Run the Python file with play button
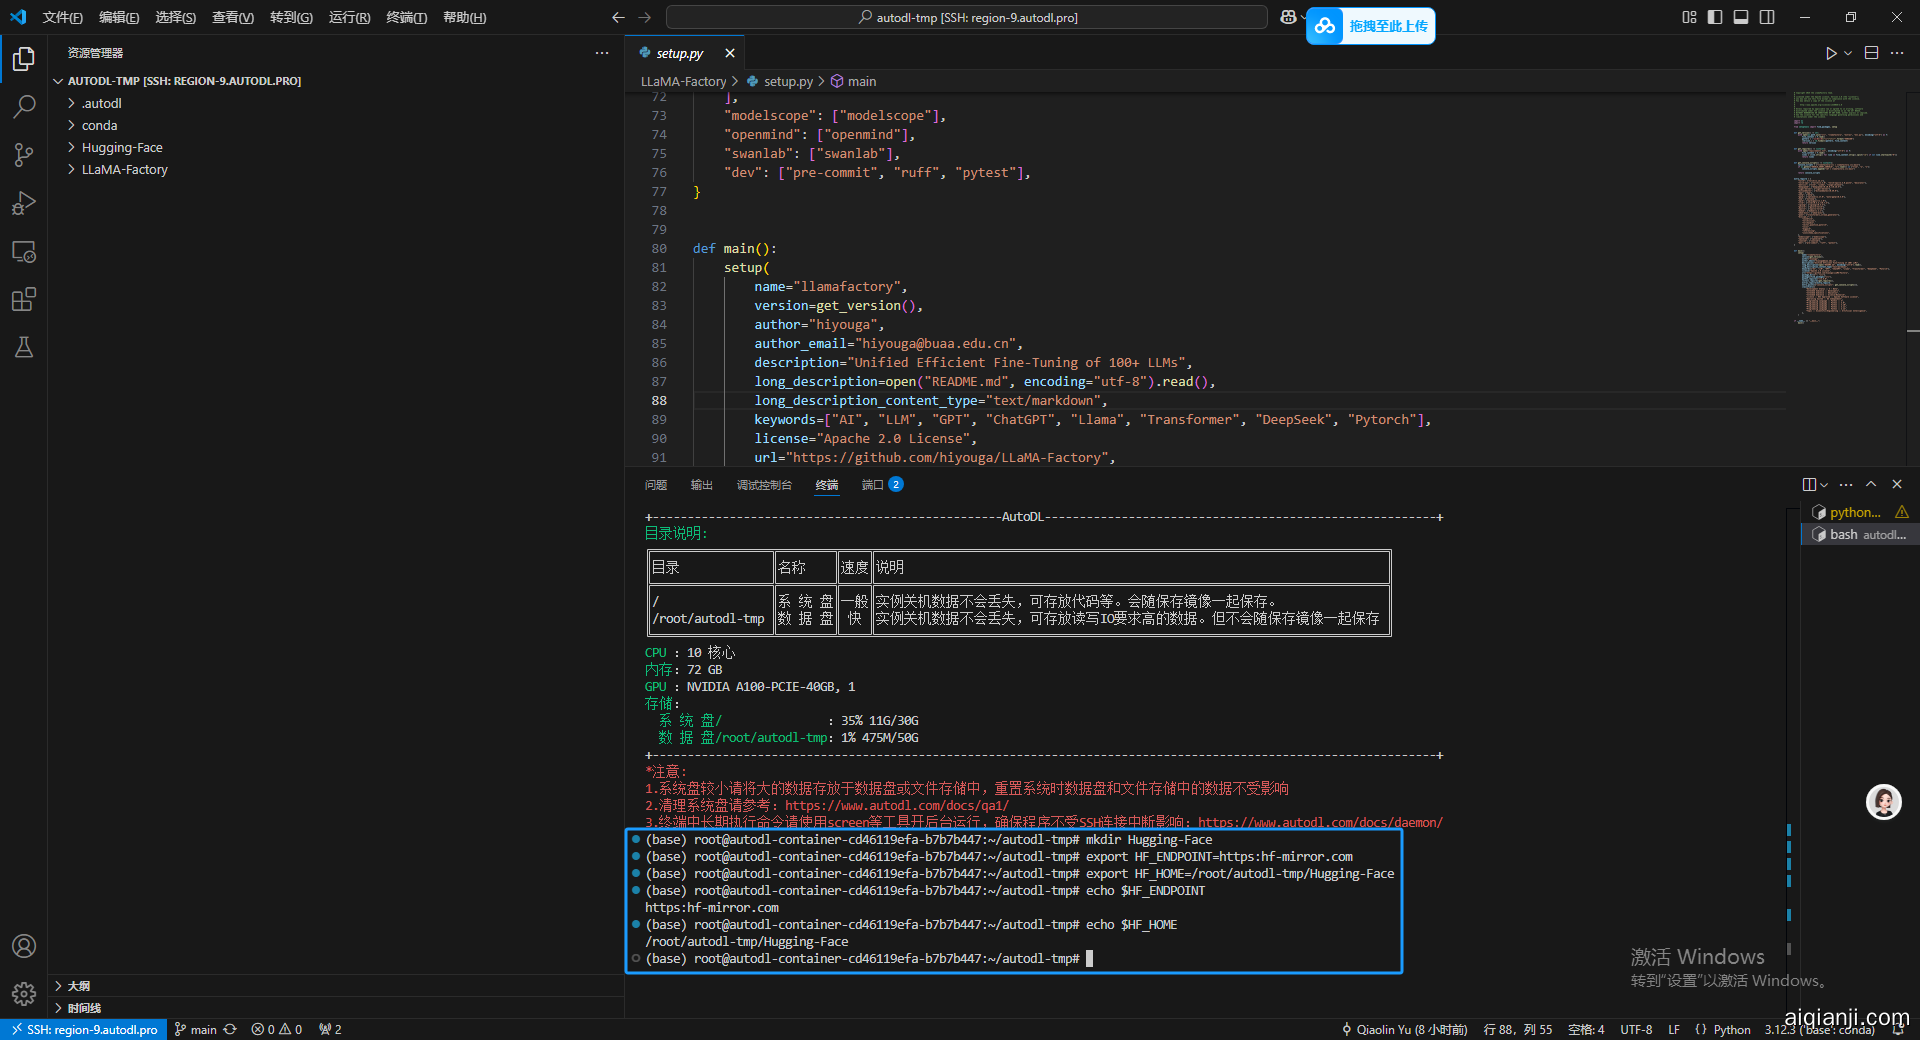Image resolution: width=1920 pixels, height=1040 pixels. pos(1831,53)
